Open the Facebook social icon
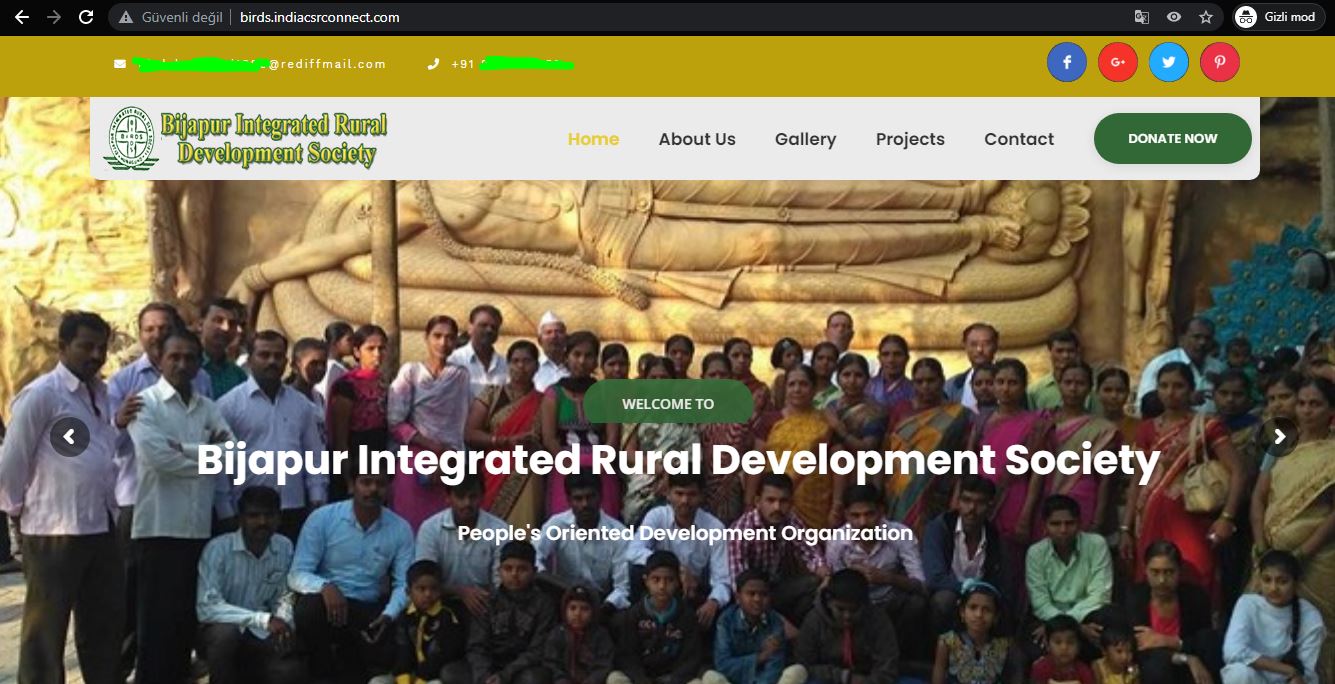This screenshot has width=1335, height=684. click(1066, 62)
